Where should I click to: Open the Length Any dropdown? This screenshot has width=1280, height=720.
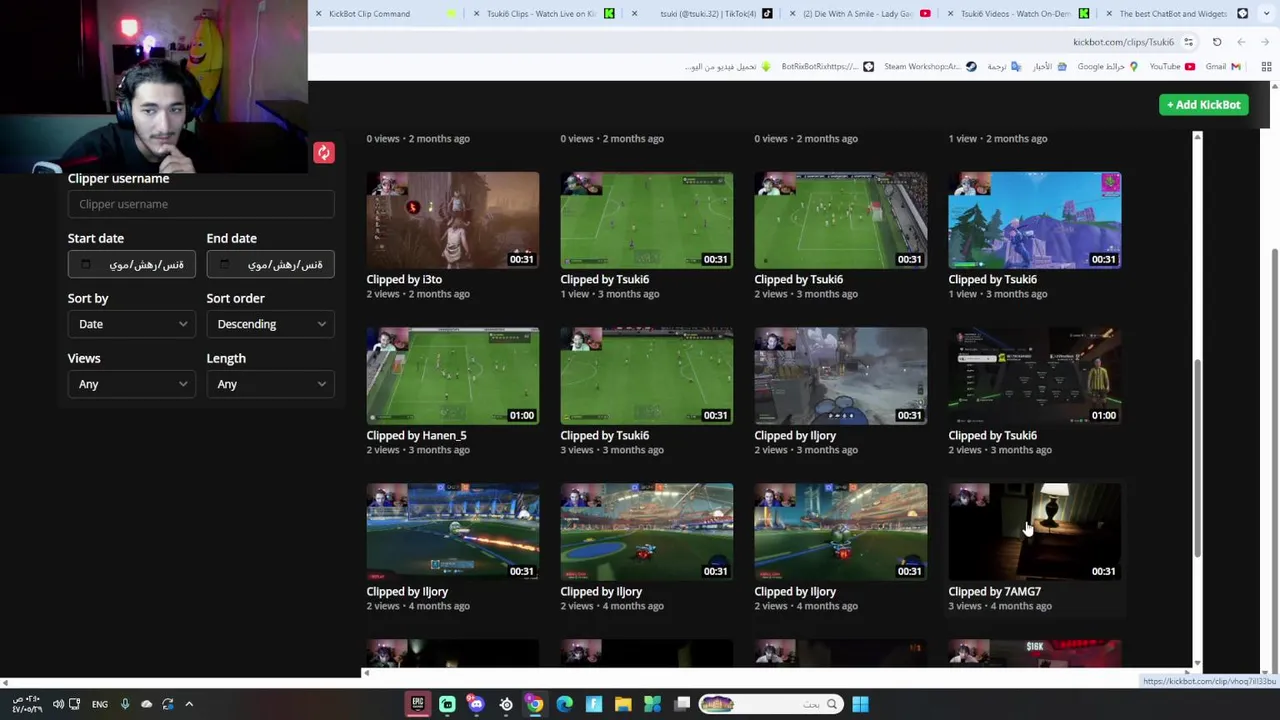point(270,384)
